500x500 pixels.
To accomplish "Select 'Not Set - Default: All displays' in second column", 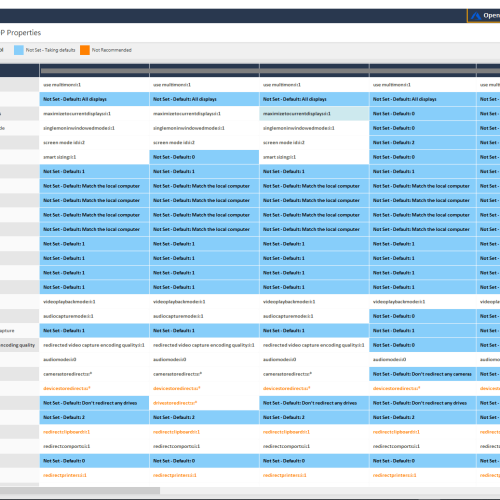I will click(204, 99).
